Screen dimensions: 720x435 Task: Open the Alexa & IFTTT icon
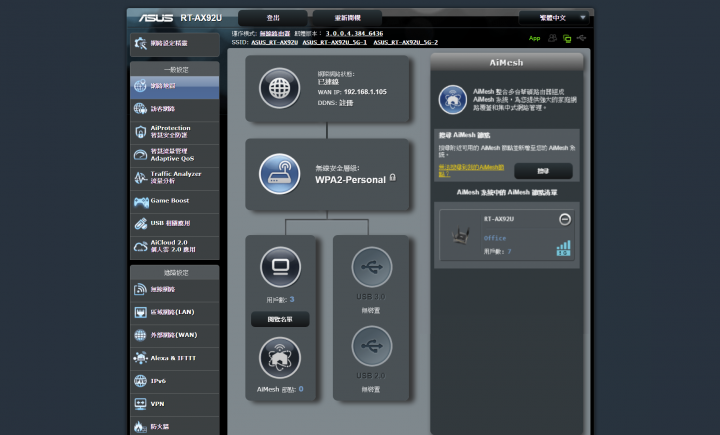[140, 358]
